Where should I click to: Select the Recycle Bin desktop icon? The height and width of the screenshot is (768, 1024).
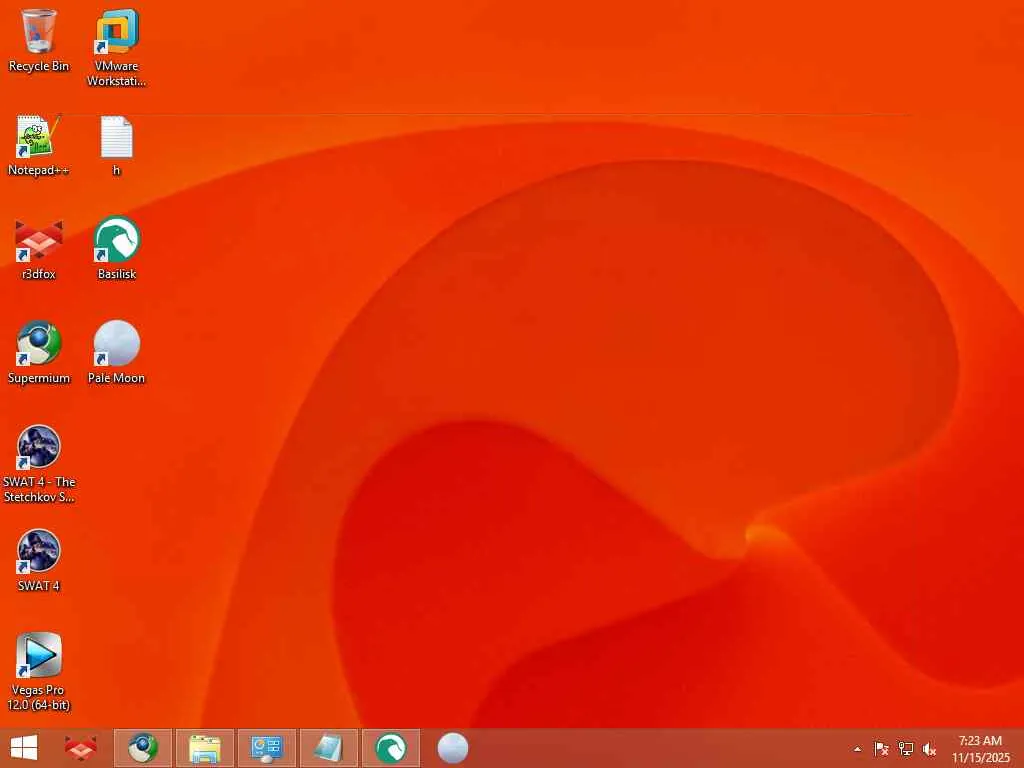click(39, 40)
